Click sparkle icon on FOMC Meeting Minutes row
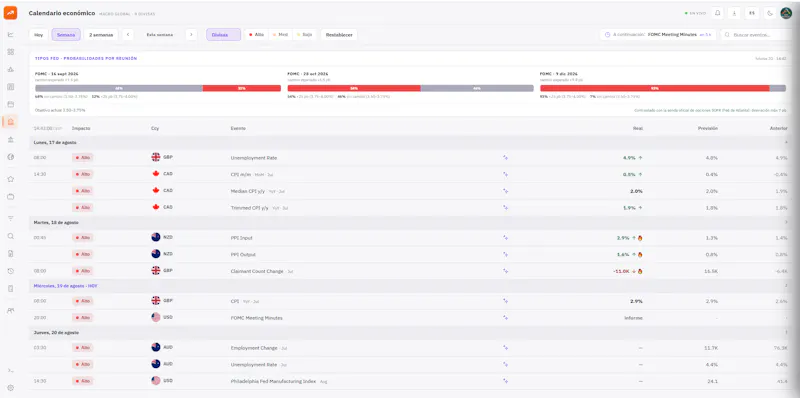The width and height of the screenshot is (800, 398). point(506,317)
